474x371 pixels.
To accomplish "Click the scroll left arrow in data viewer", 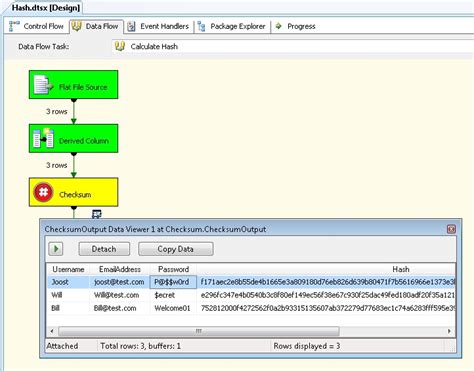I will point(52,331).
